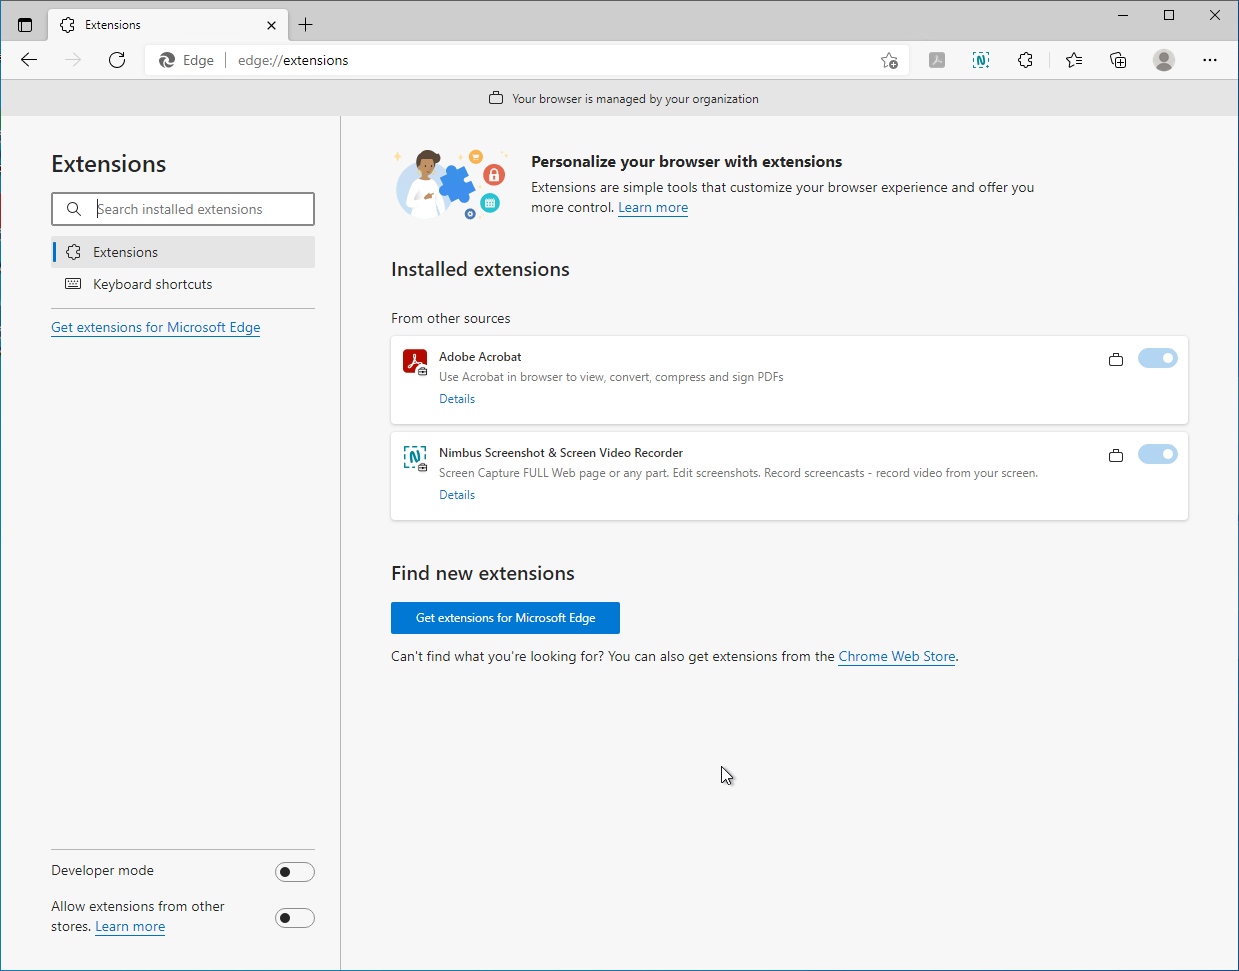Click the browser Refresh button
1239x971 pixels.
coord(117,60)
